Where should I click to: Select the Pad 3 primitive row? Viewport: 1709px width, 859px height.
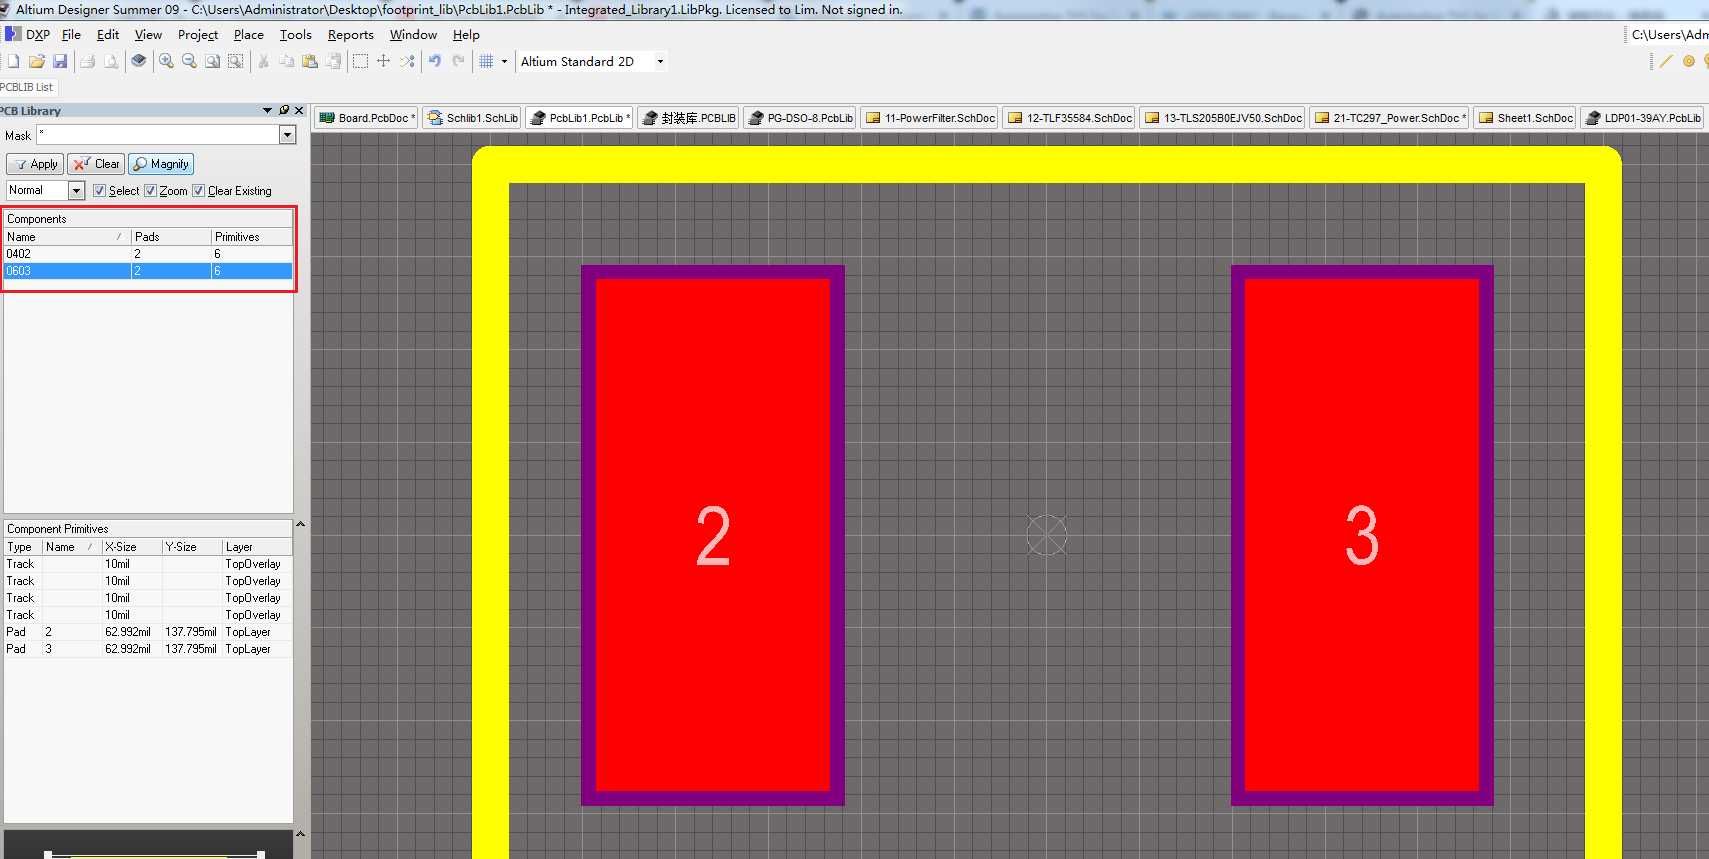click(148, 649)
